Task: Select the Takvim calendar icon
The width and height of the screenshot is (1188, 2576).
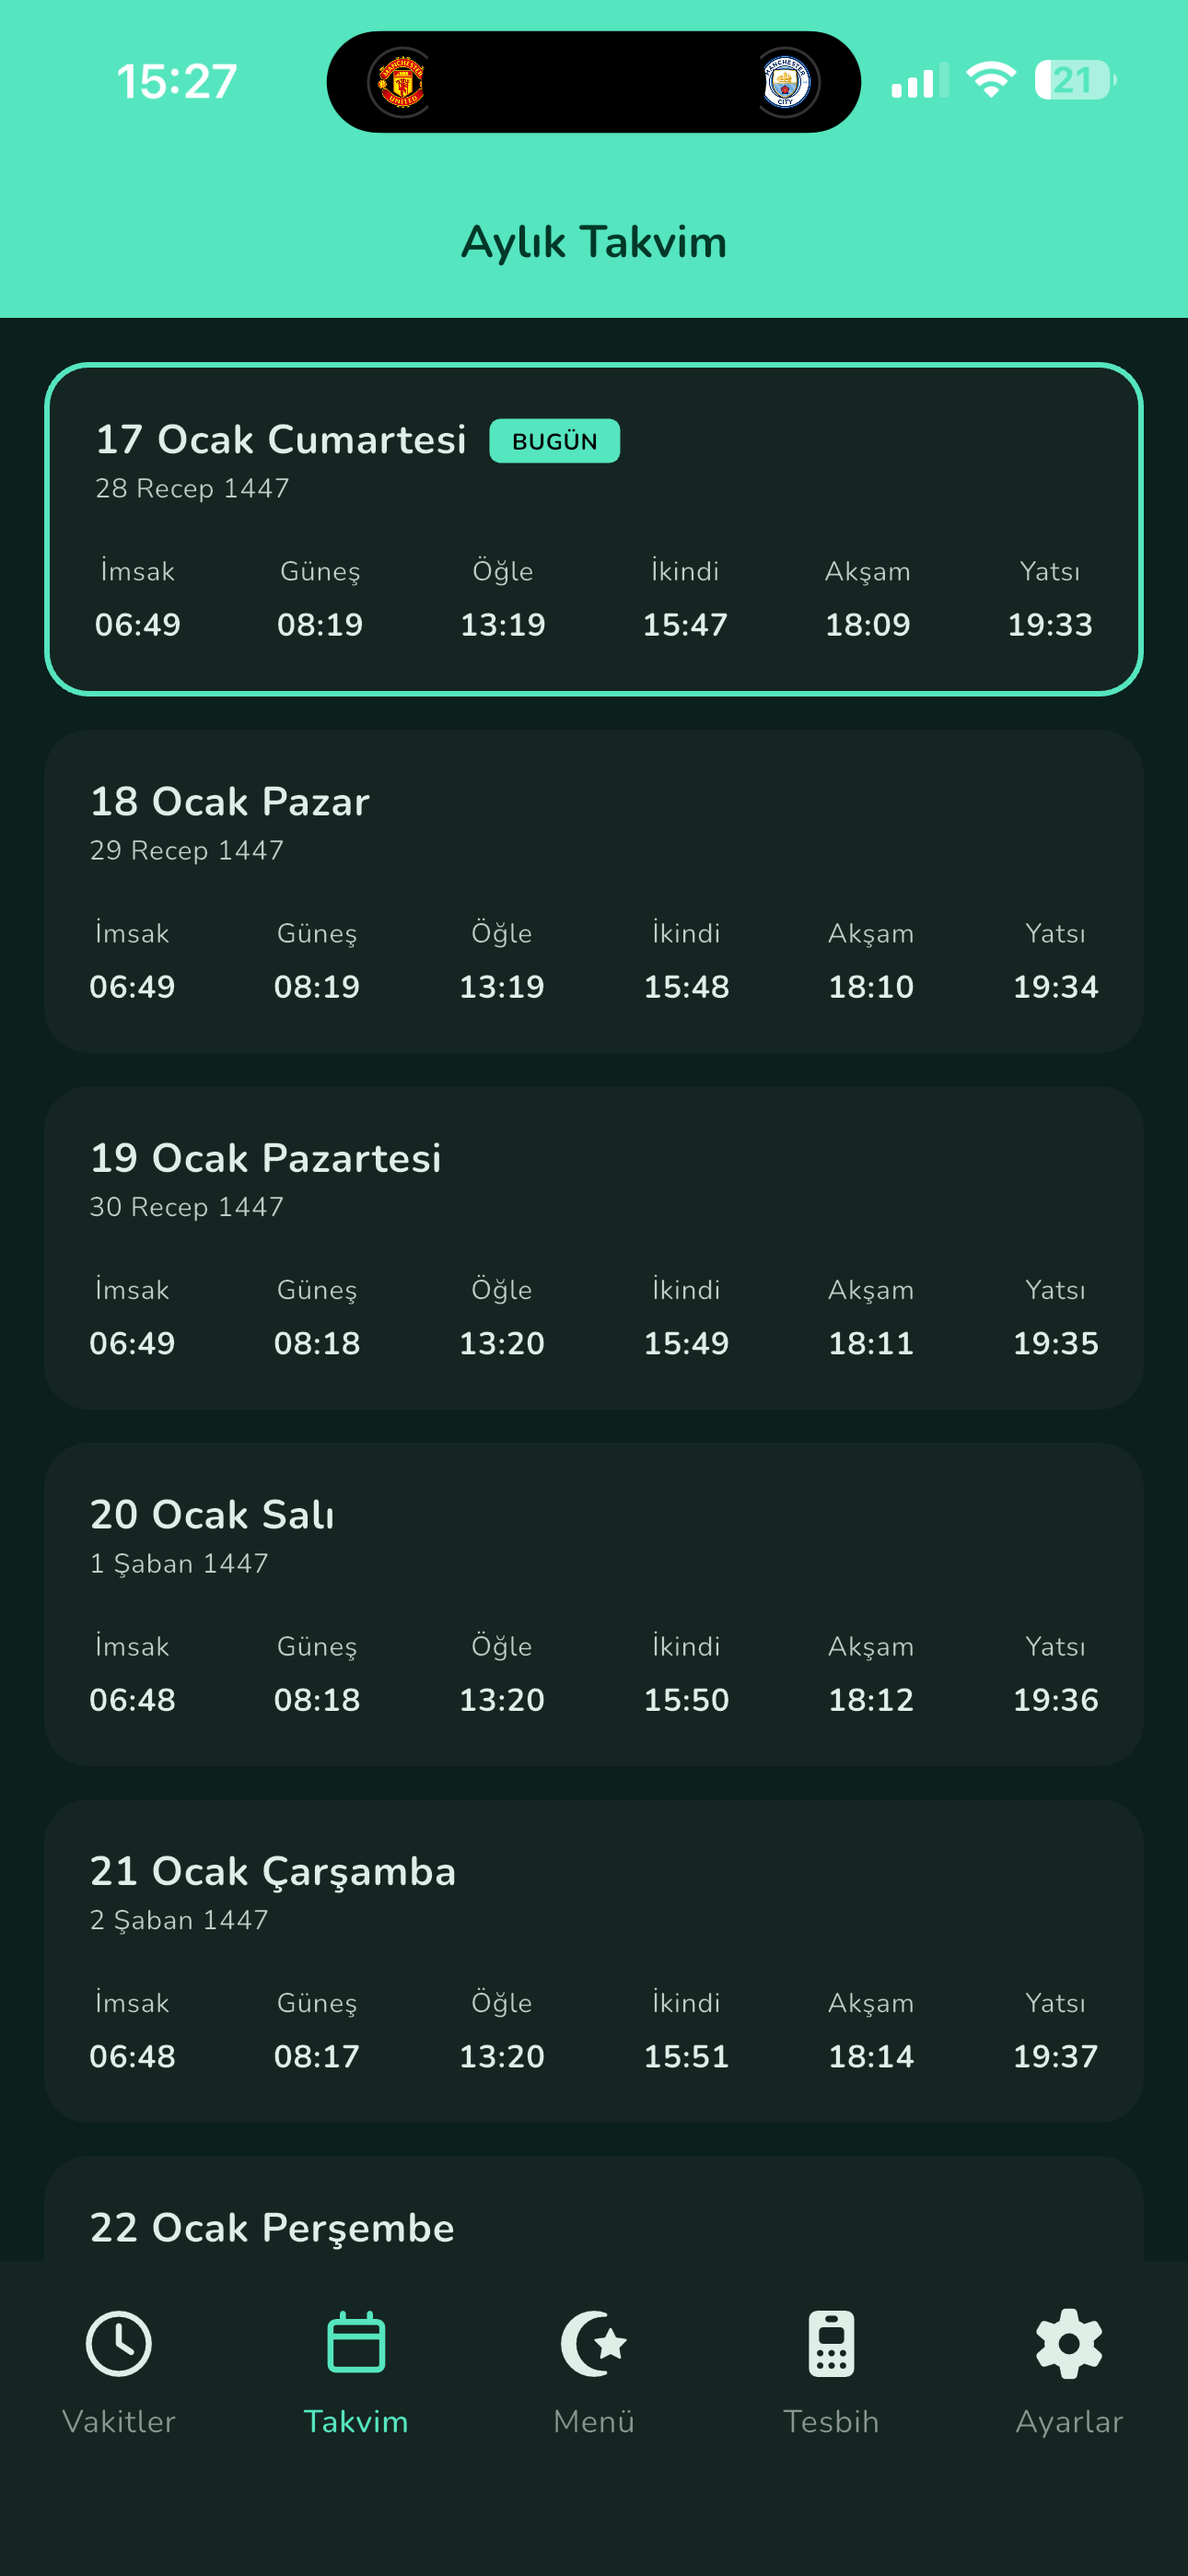Action: point(356,2343)
